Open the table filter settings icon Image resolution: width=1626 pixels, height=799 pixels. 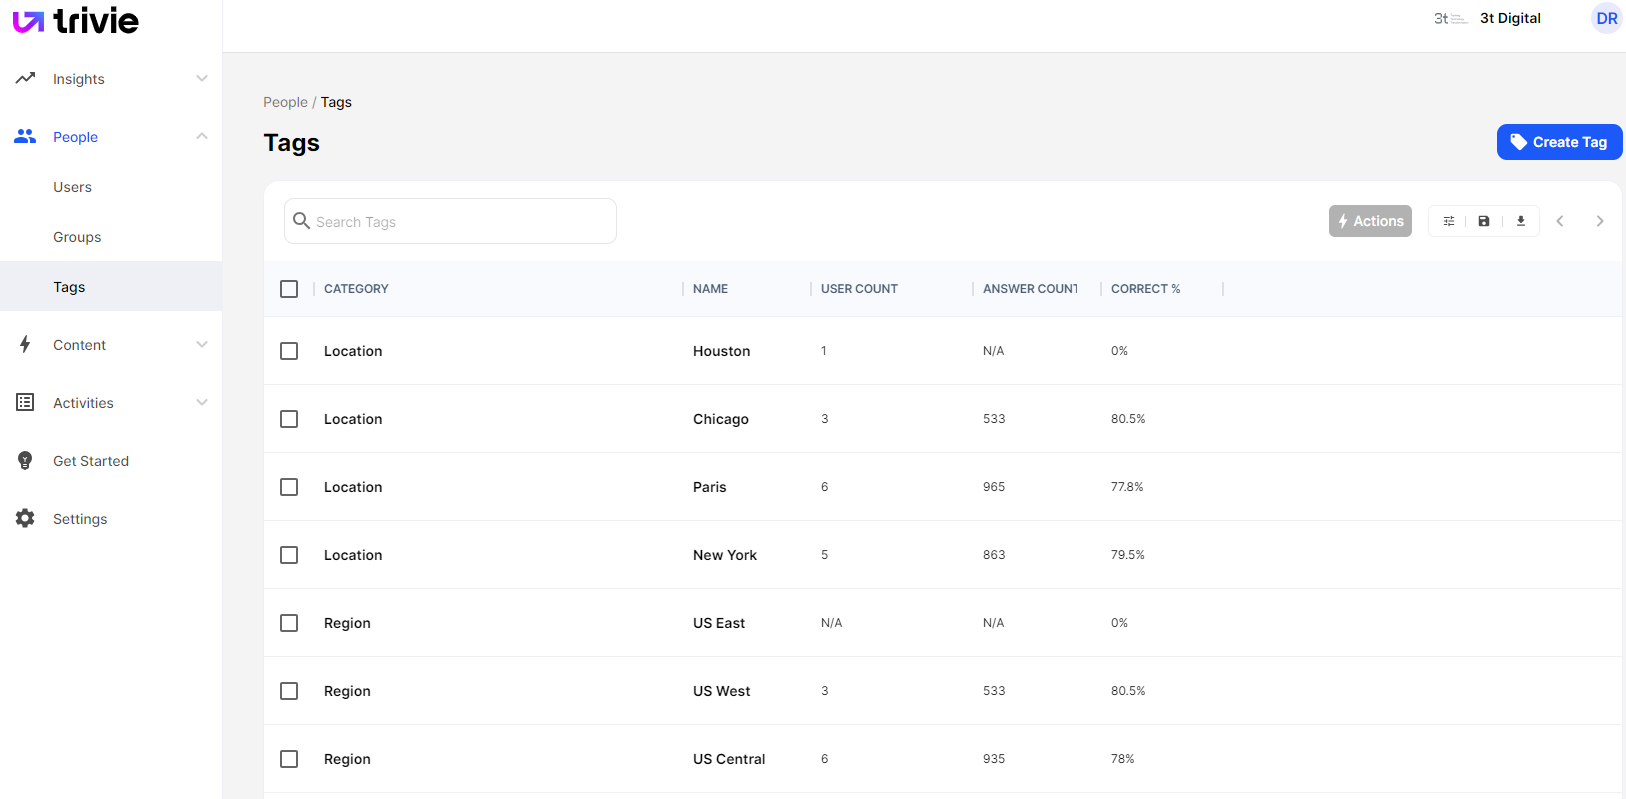pyautogui.click(x=1448, y=221)
